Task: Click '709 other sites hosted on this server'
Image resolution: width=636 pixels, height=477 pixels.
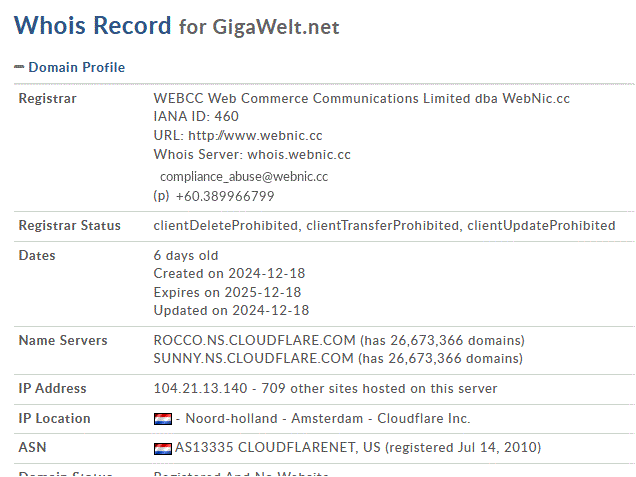Action: [x=379, y=389]
